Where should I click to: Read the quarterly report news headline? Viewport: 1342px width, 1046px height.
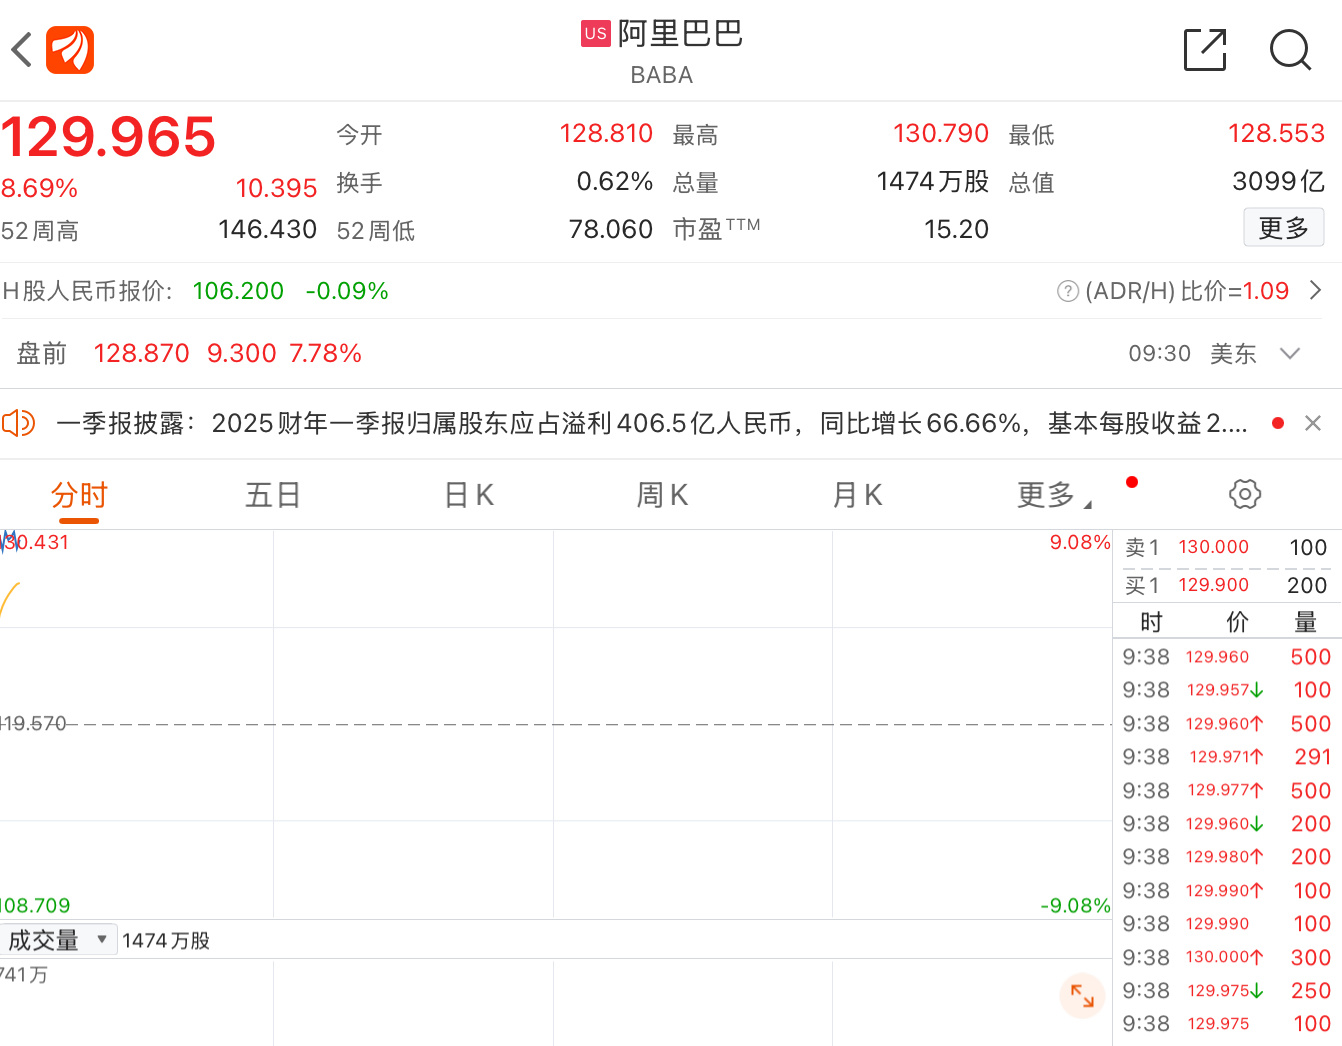[x=652, y=423]
